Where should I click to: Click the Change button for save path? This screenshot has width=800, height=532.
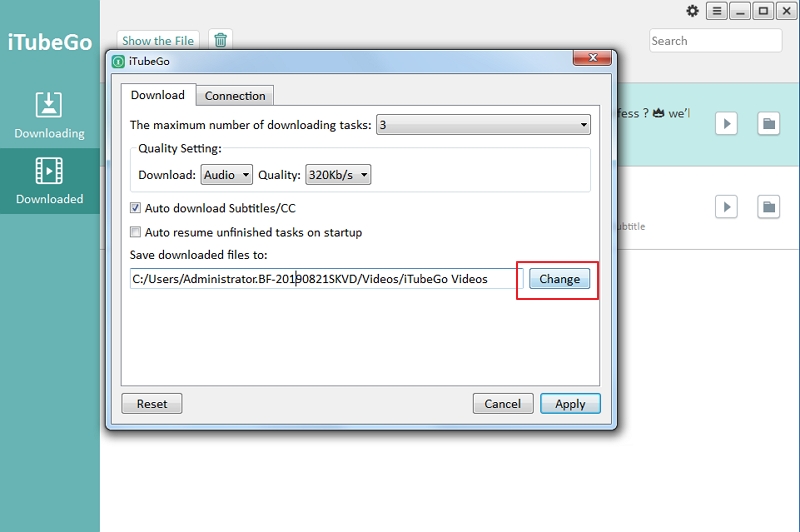559,279
